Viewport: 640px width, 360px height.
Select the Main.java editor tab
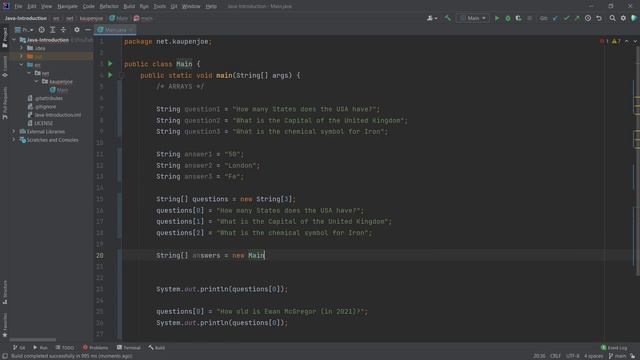[116, 30]
